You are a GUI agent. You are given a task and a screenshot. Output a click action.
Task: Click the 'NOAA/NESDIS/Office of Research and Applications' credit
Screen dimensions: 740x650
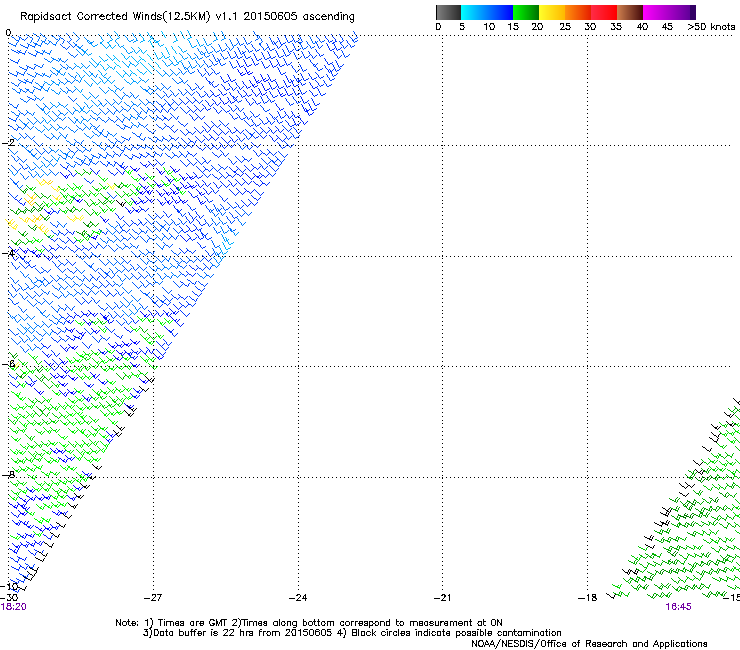pyautogui.click(x=589, y=644)
